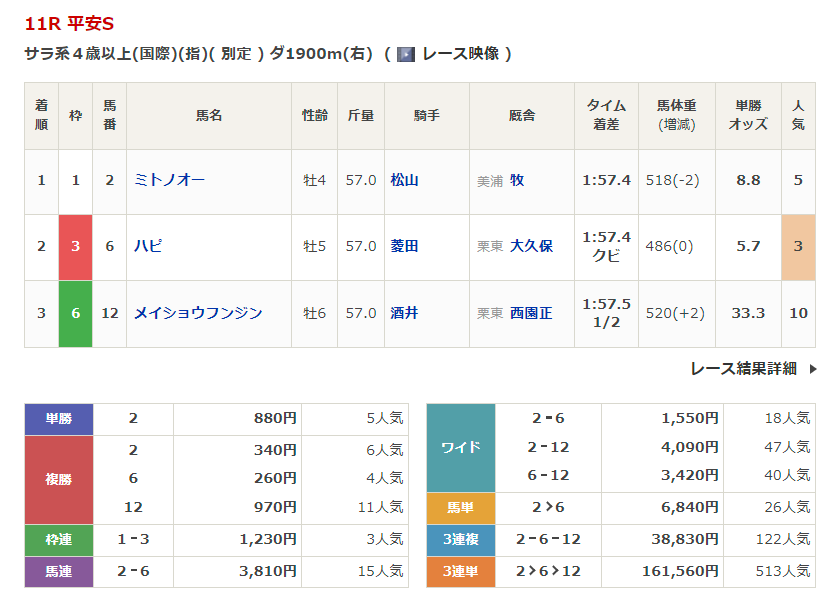Open trainer 西園正 stable link
Viewport: 837px width, 600px height.
[531, 313]
